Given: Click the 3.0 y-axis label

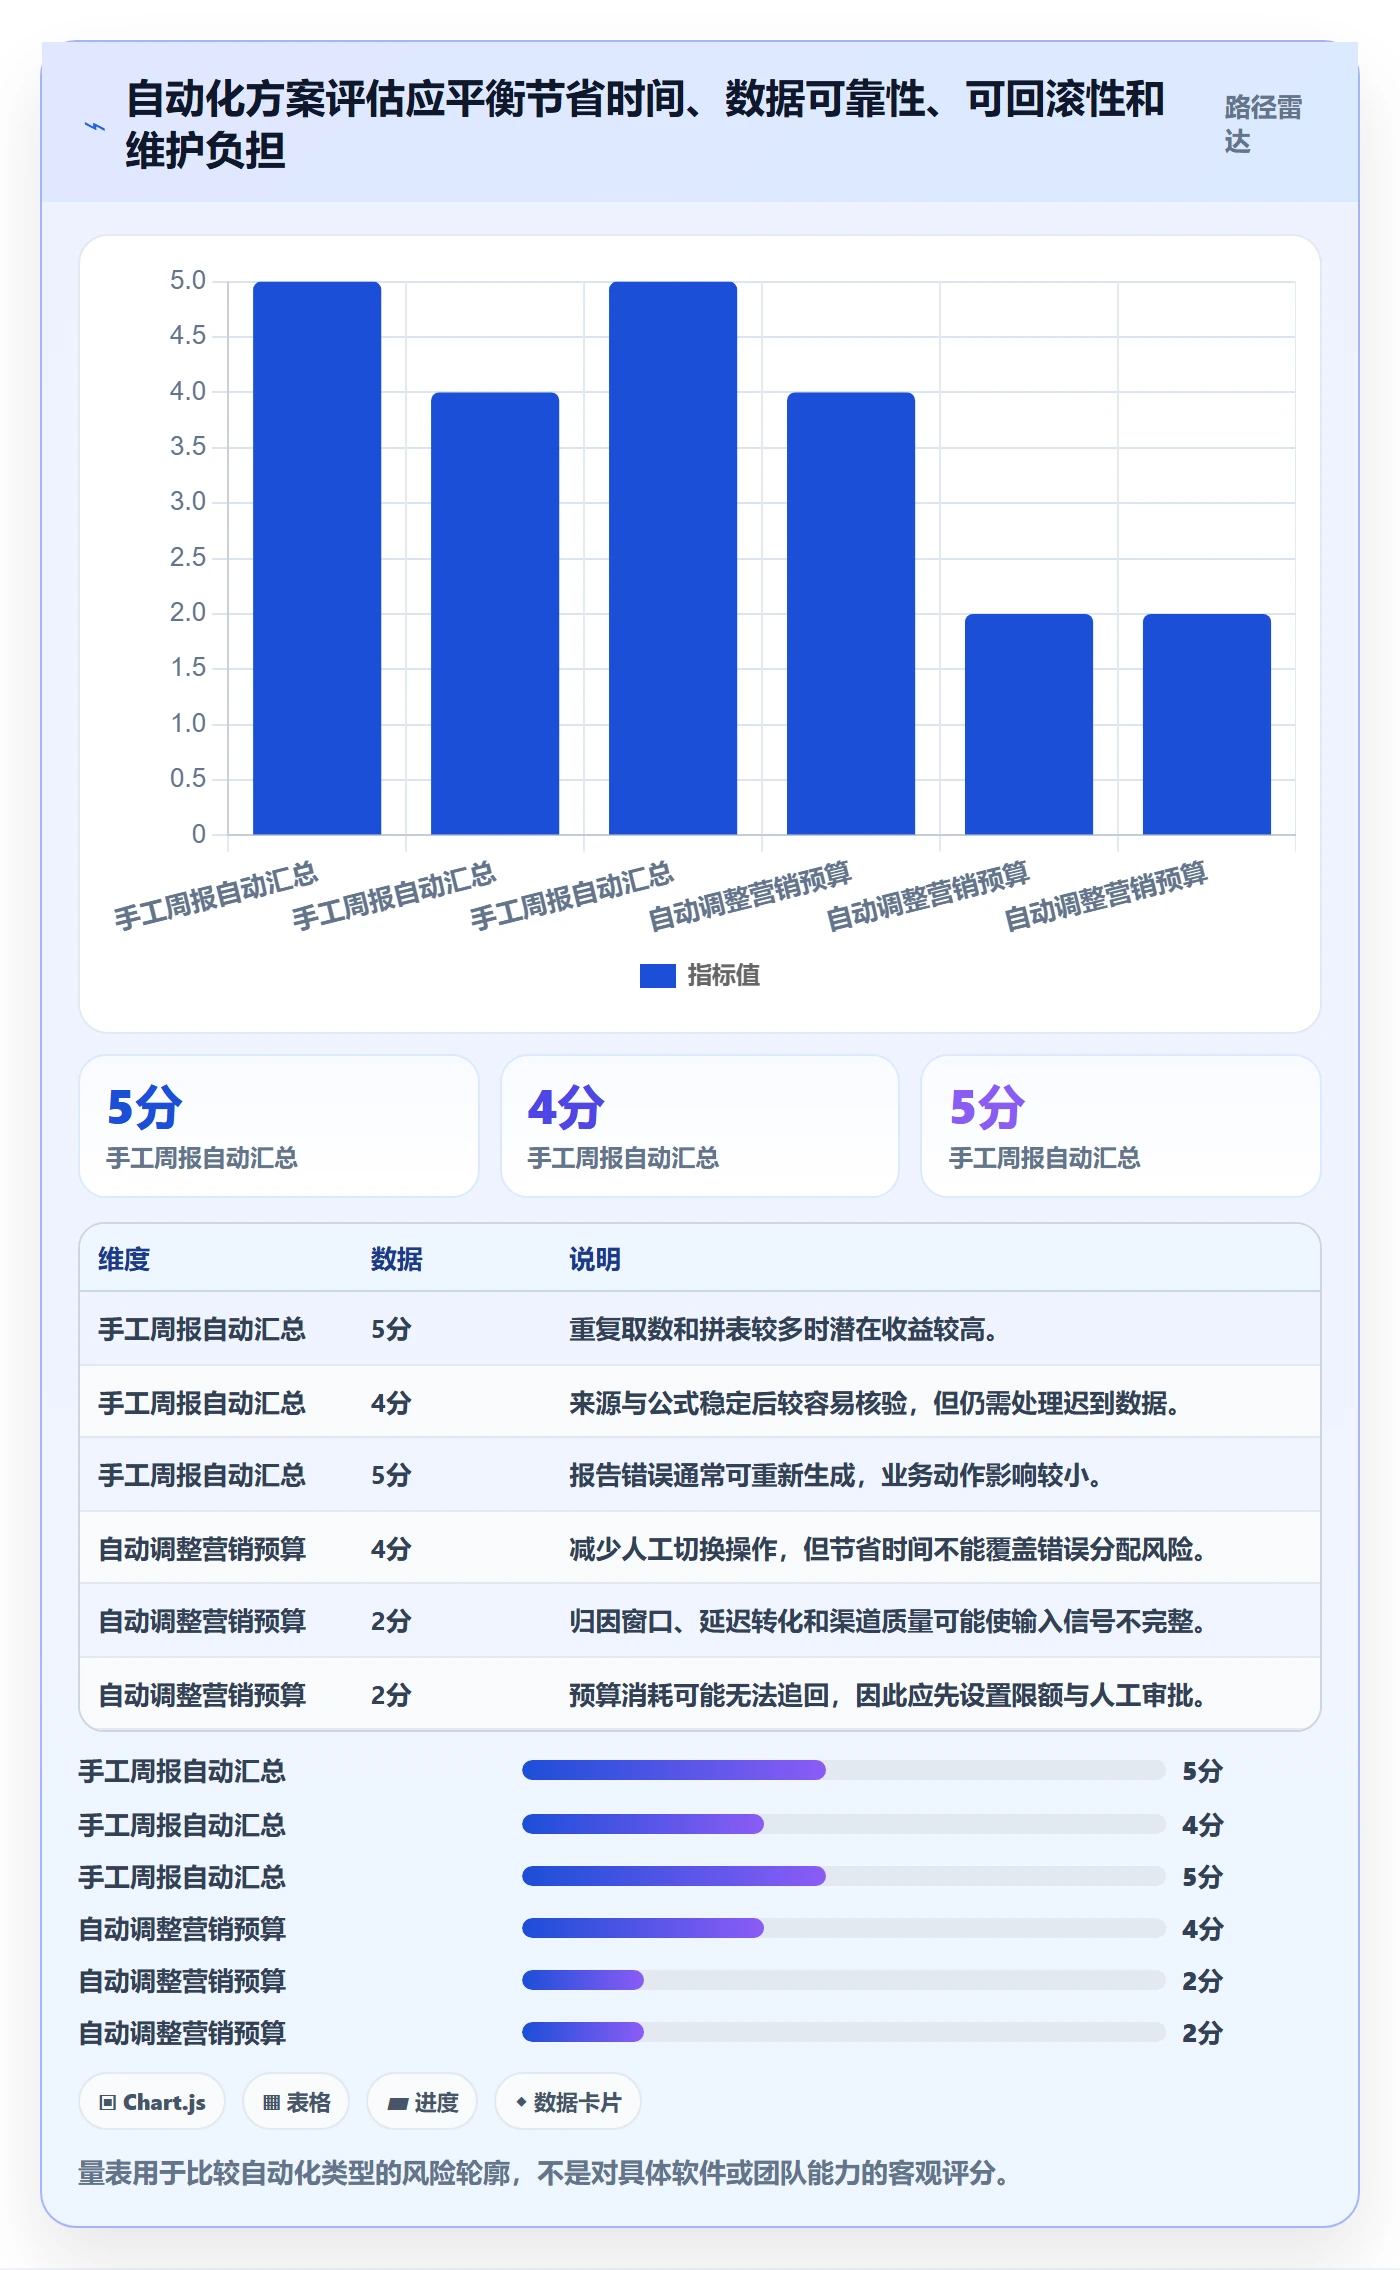Looking at the screenshot, I should click(x=188, y=502).
